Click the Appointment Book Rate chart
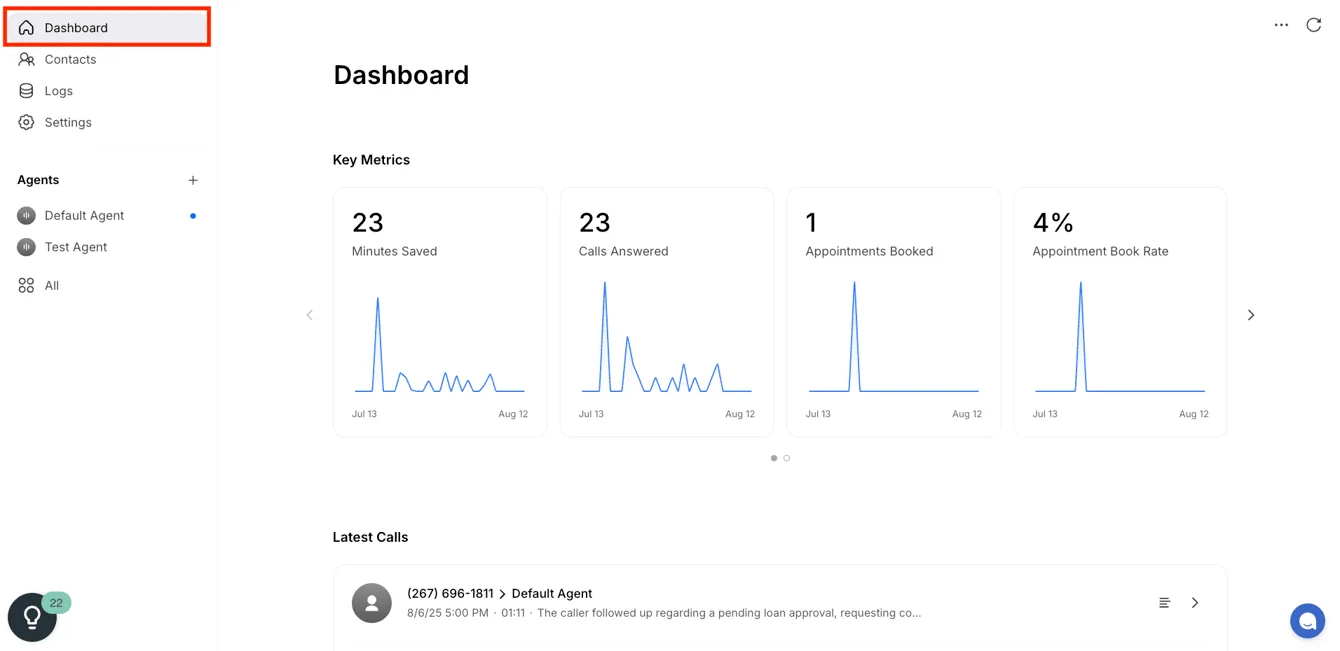The width and height of the screenshot is (1340, 651). point(1120,337)
